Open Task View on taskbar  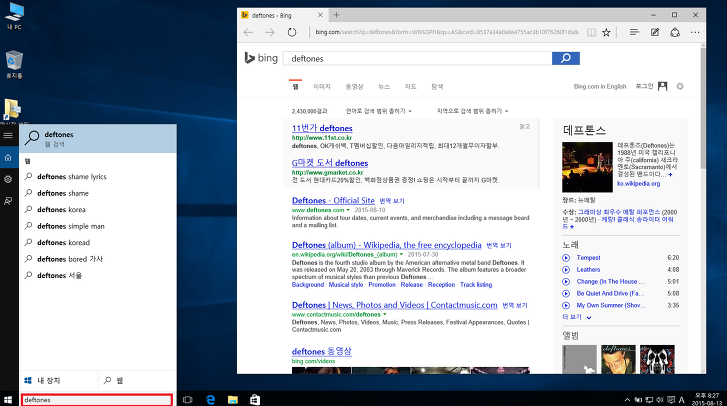[187, 400]
